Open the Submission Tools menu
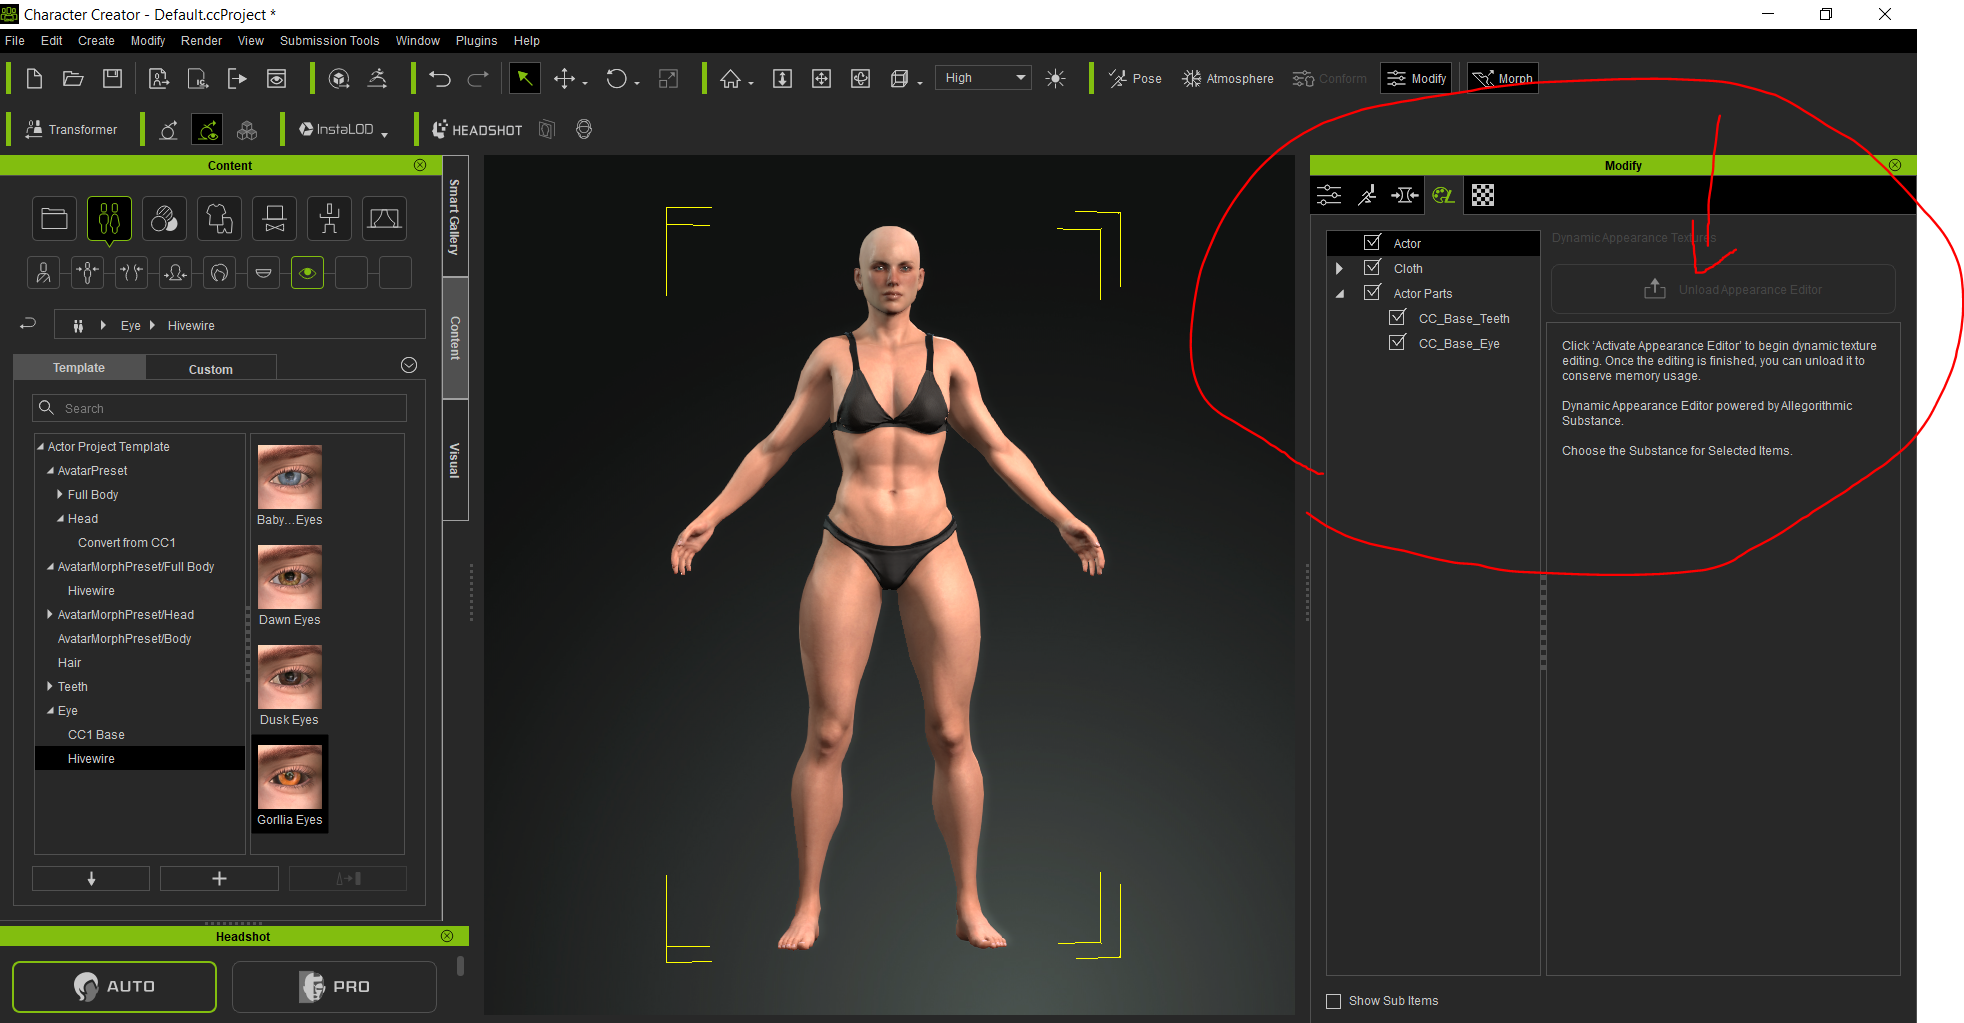Screen dimensions: 1964x1023 329,41
